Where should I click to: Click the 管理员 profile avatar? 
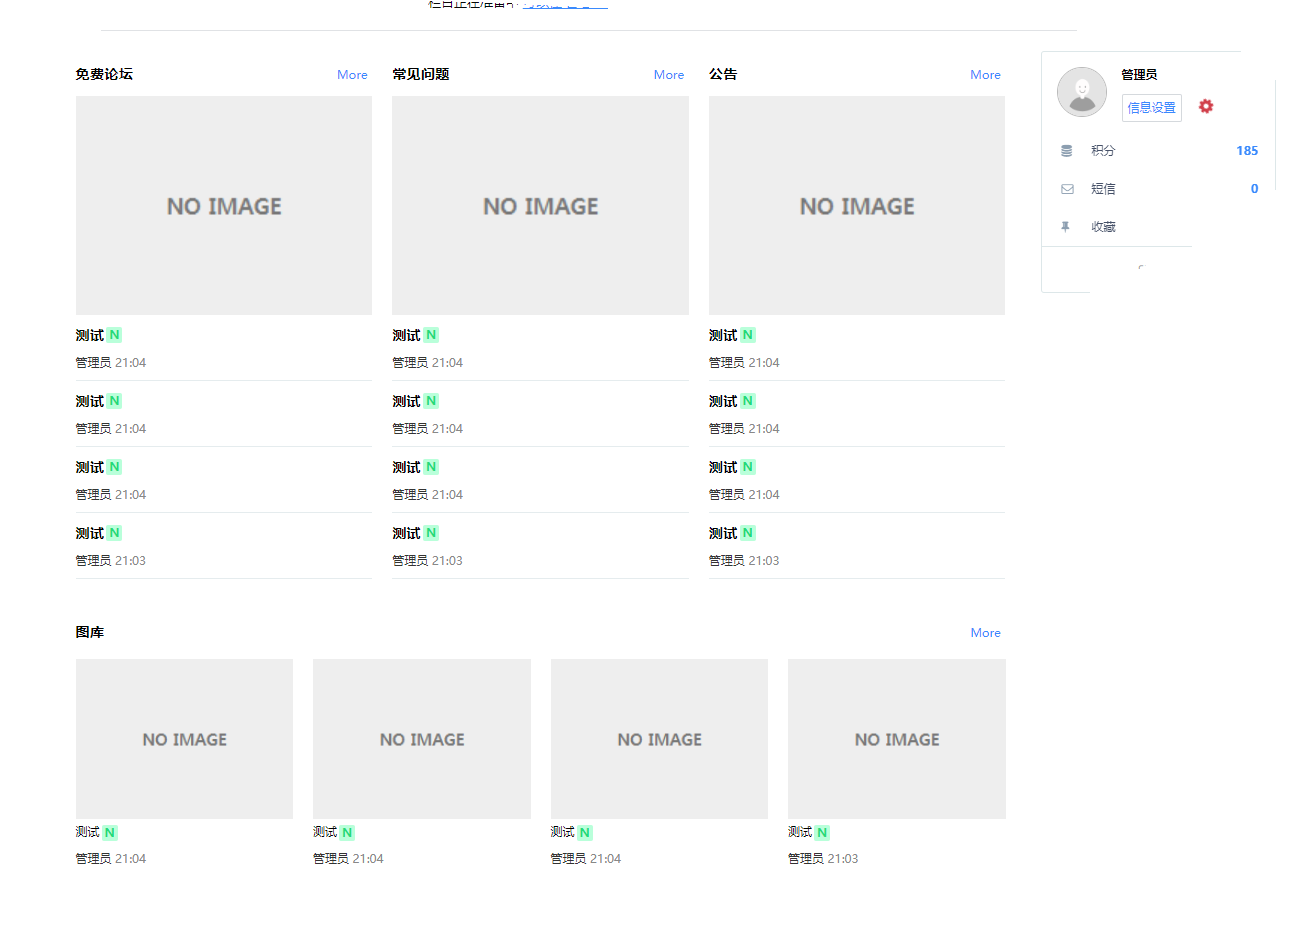pyautogui.click(x=1081, y=92)
